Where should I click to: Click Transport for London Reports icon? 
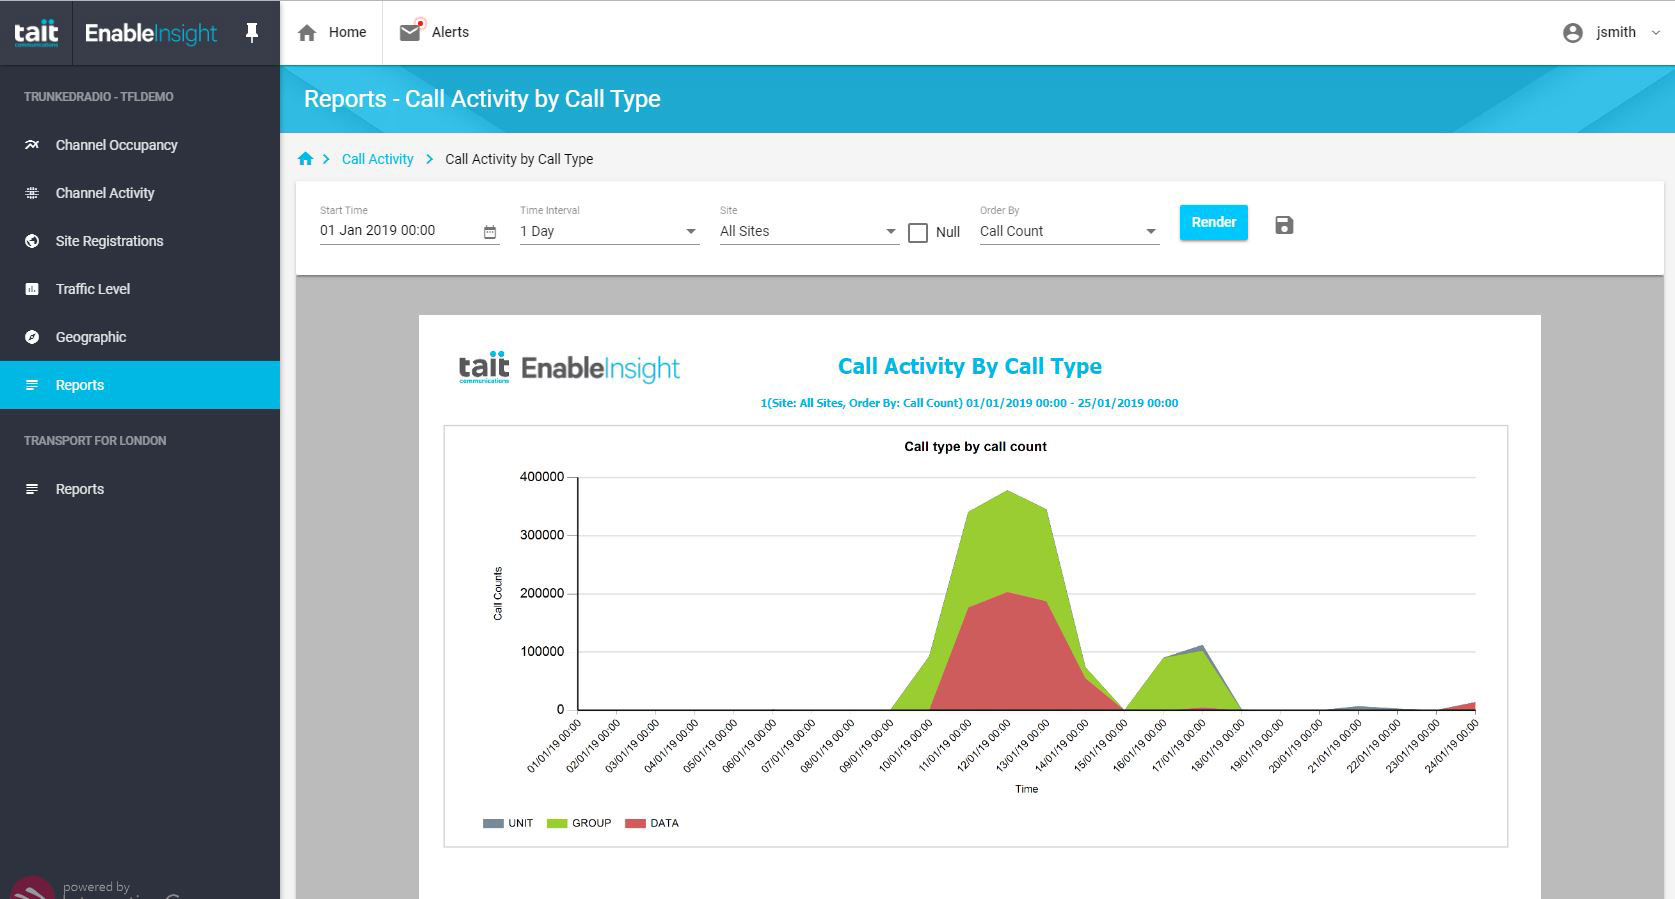32,489
